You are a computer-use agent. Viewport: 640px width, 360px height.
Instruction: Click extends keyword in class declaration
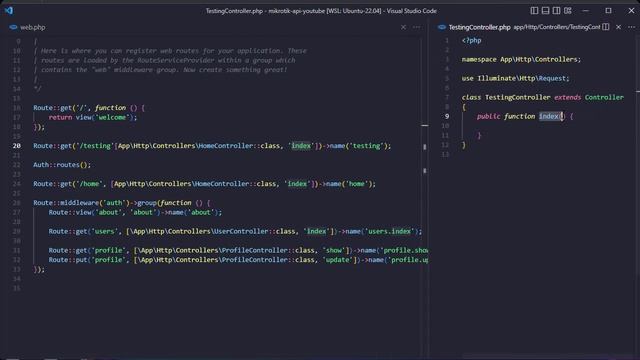(567, 98)
